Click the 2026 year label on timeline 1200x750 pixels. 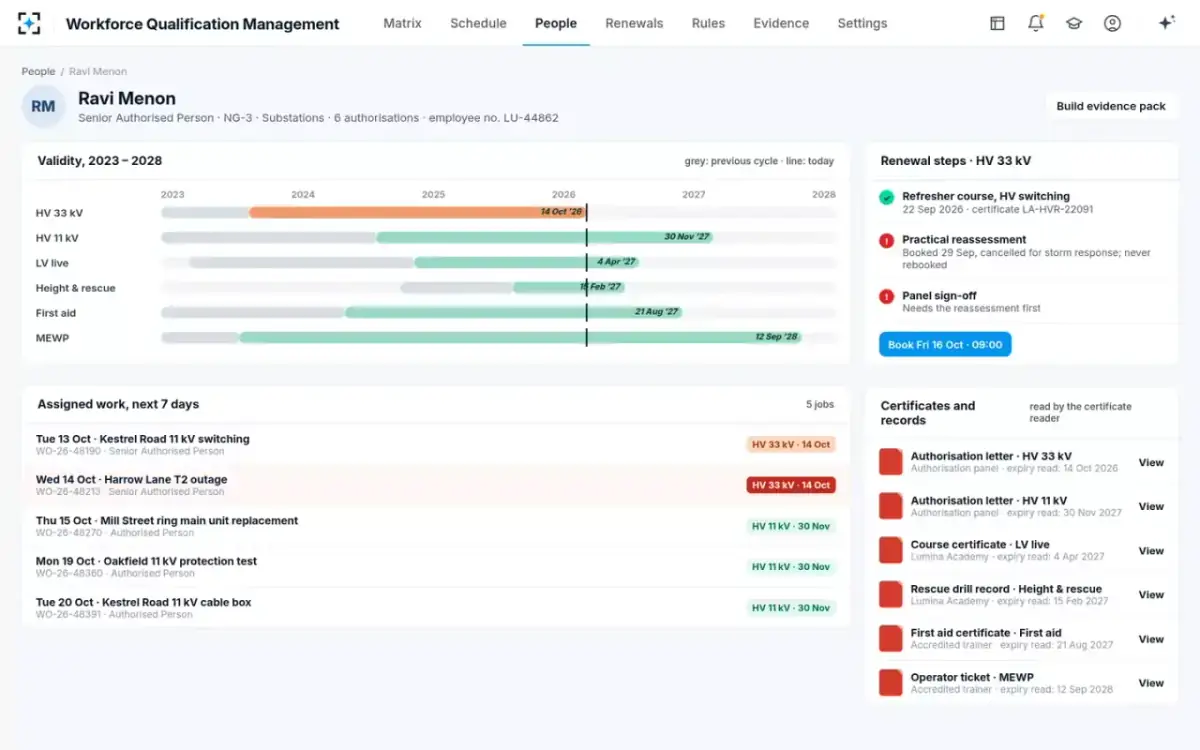563,195
